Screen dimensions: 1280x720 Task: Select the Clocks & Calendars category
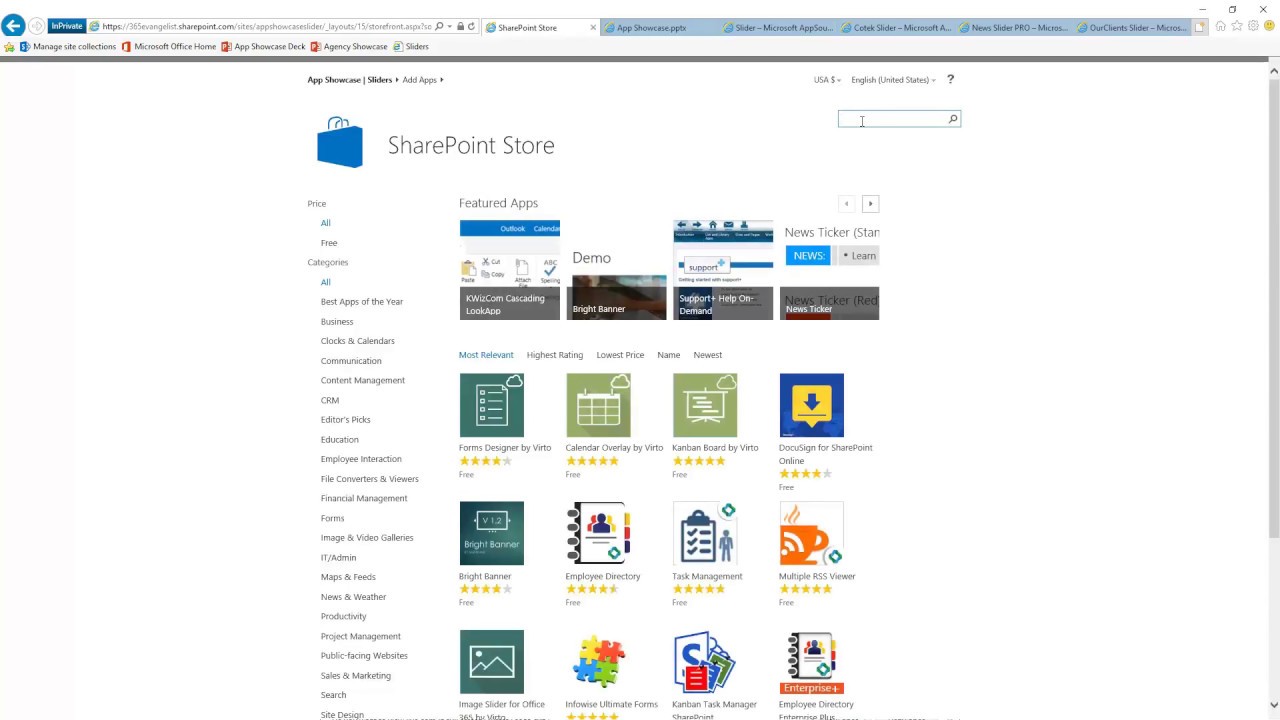pyautogui.click(x=358, y=341)
